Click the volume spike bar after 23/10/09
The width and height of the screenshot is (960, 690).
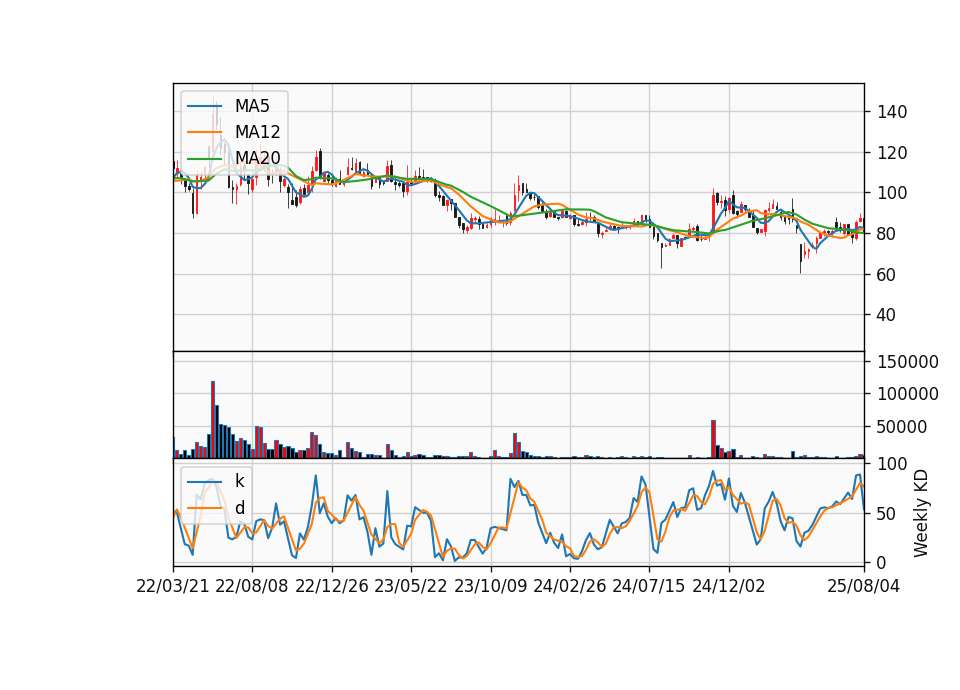click(x=515, y=446)
